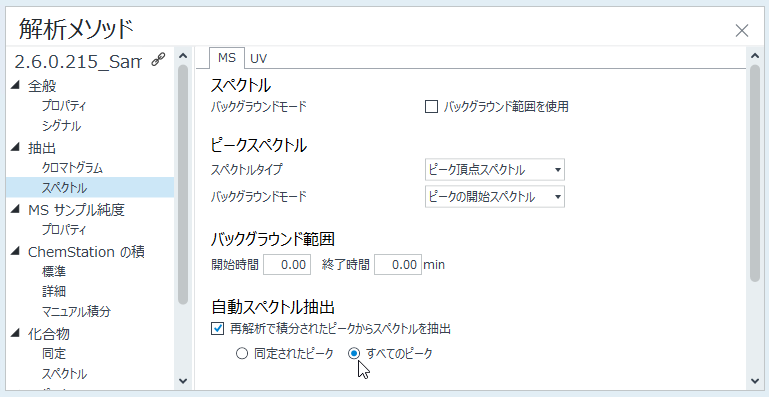Open マニュアル積分 in the tree

[76, 311]
